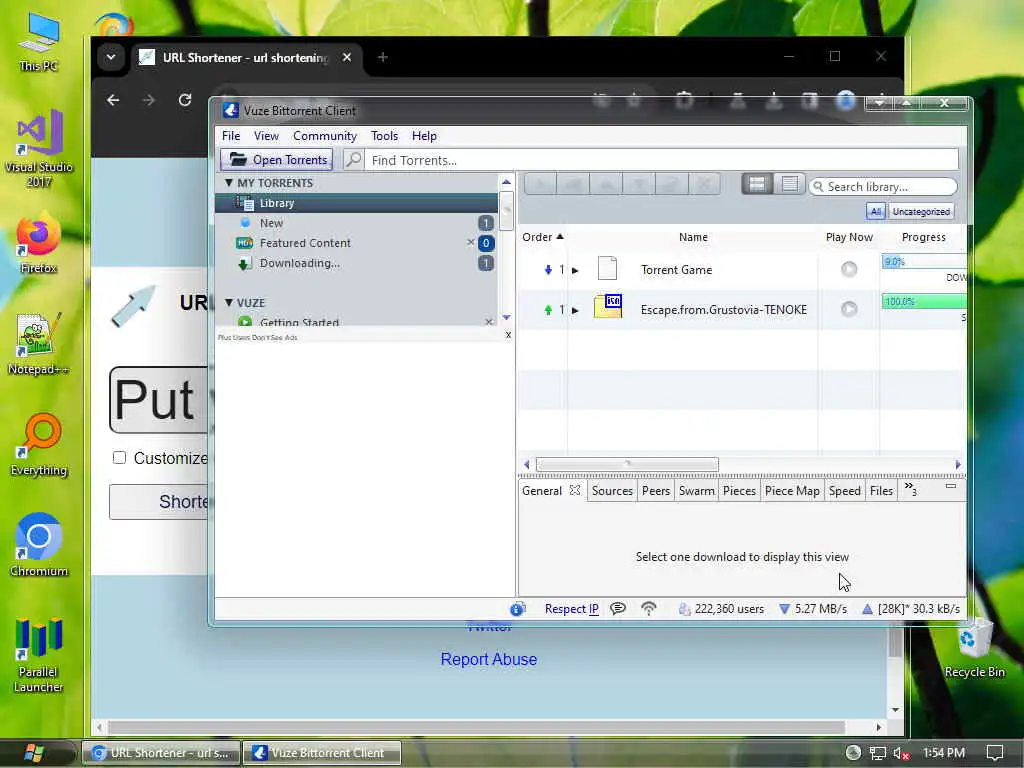Switch to the Pieces tab
Viewport: 1024px width, 768px height.
[739, 490]
